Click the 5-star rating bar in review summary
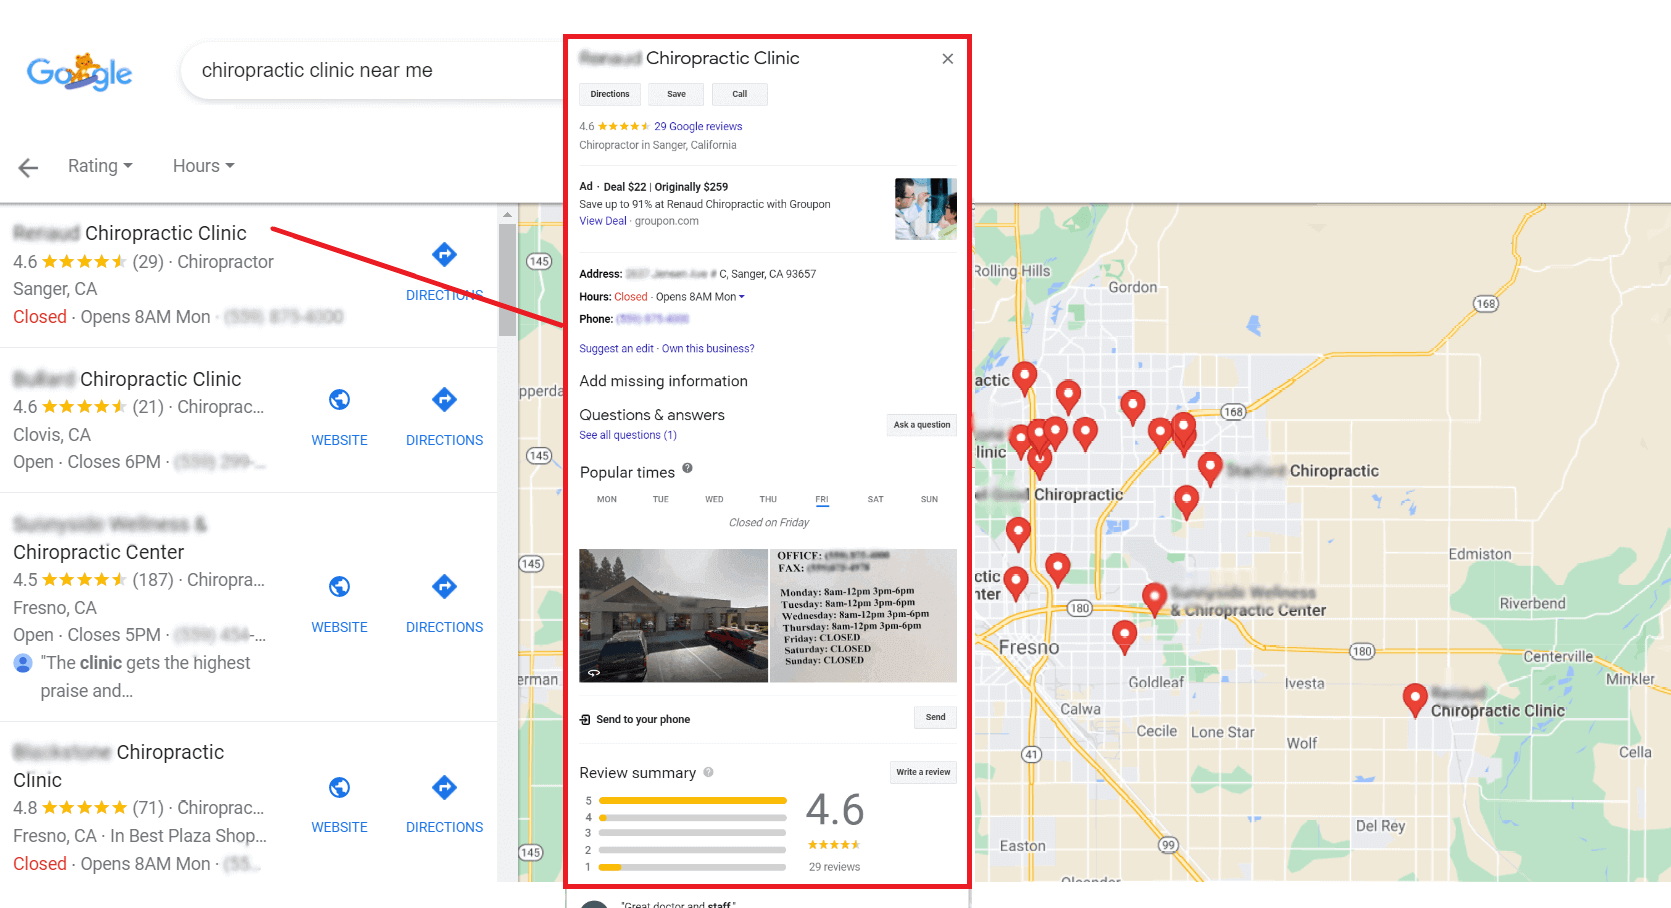 (692, 801)
